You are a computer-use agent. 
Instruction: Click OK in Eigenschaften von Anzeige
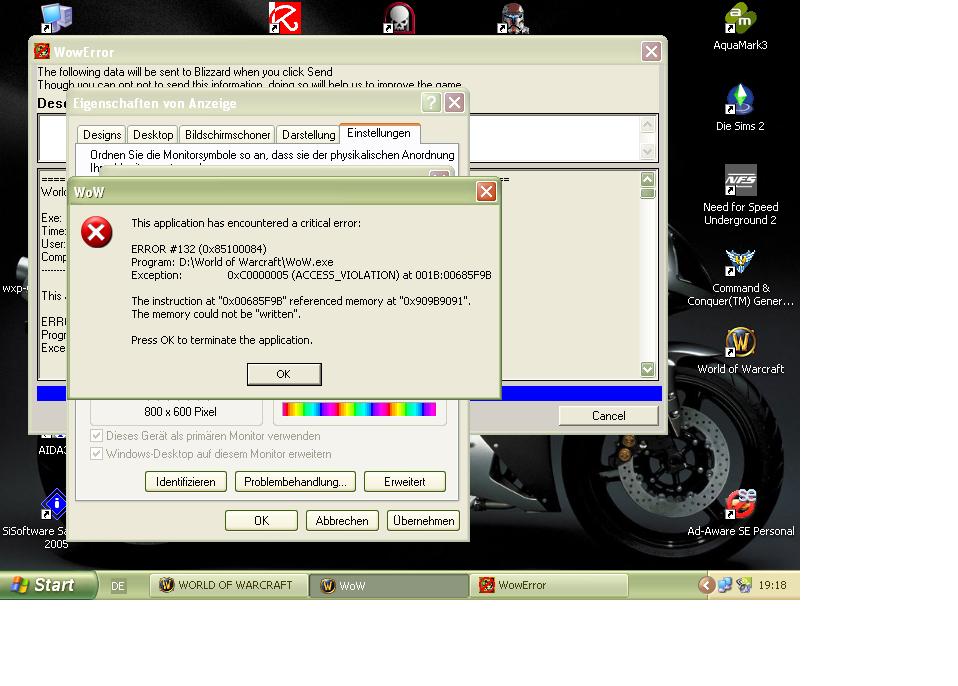(261, 520)
